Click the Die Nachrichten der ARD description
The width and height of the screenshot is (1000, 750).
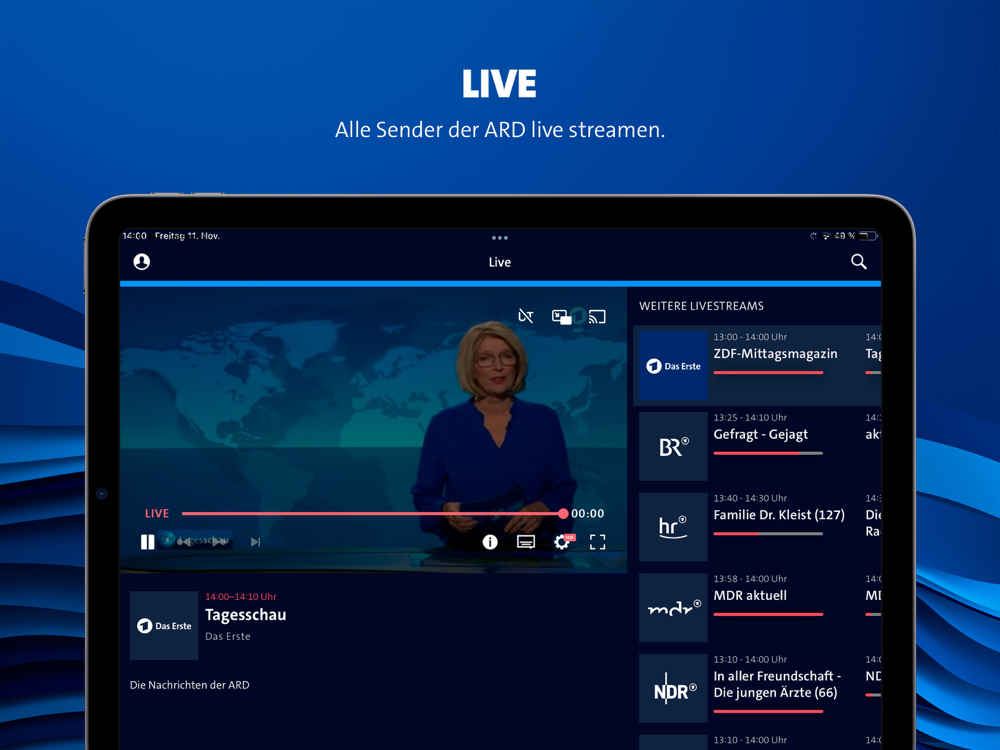coord(189,685)
